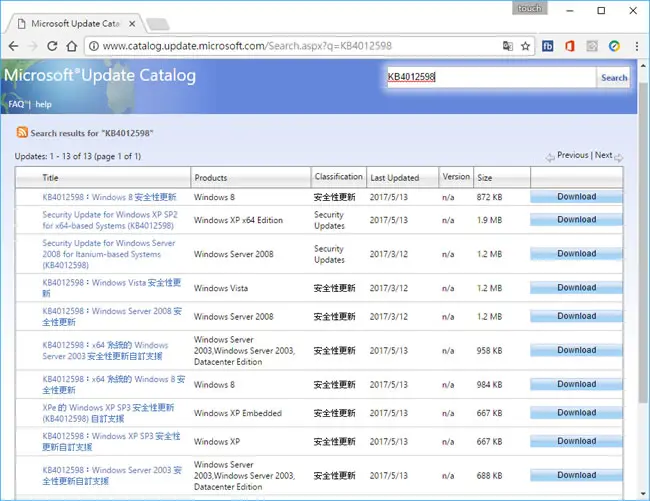Click the fb extension icon
Viewport: 650px width, 501px height.
coord(548,46)
